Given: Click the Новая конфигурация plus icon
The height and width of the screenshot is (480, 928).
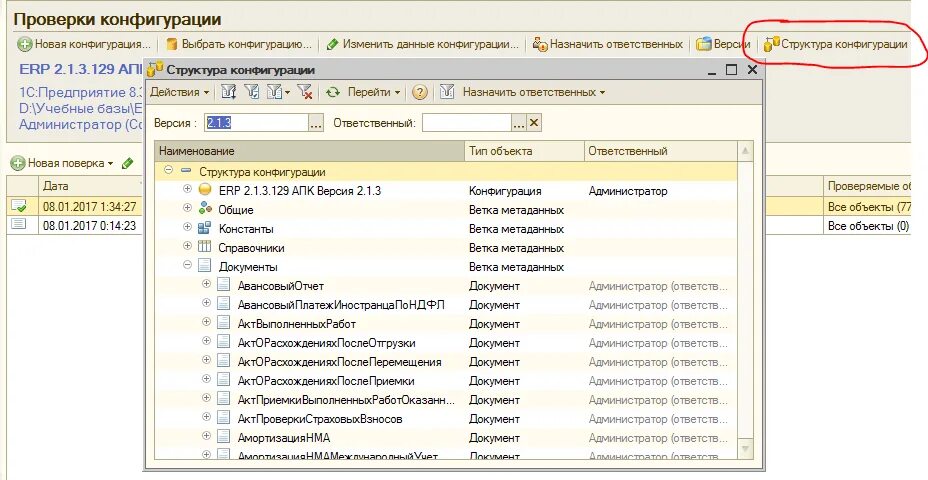Looking at the screenshot, I should point(25,44).
